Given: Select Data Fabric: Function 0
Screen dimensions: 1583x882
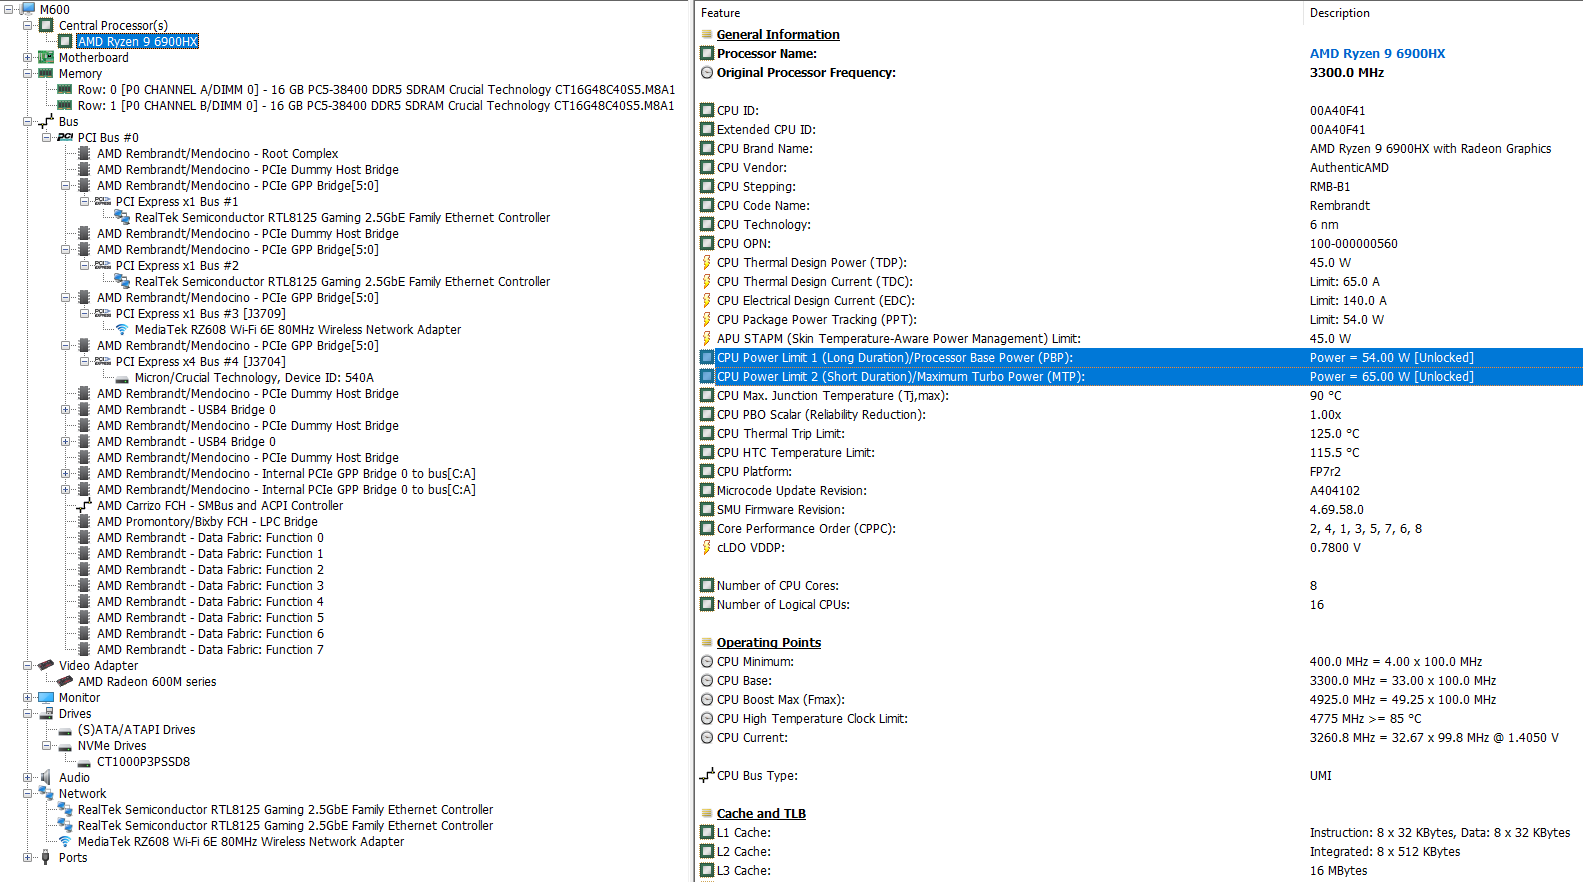Looking at the screenshot, I should click(x=210, y=537).
